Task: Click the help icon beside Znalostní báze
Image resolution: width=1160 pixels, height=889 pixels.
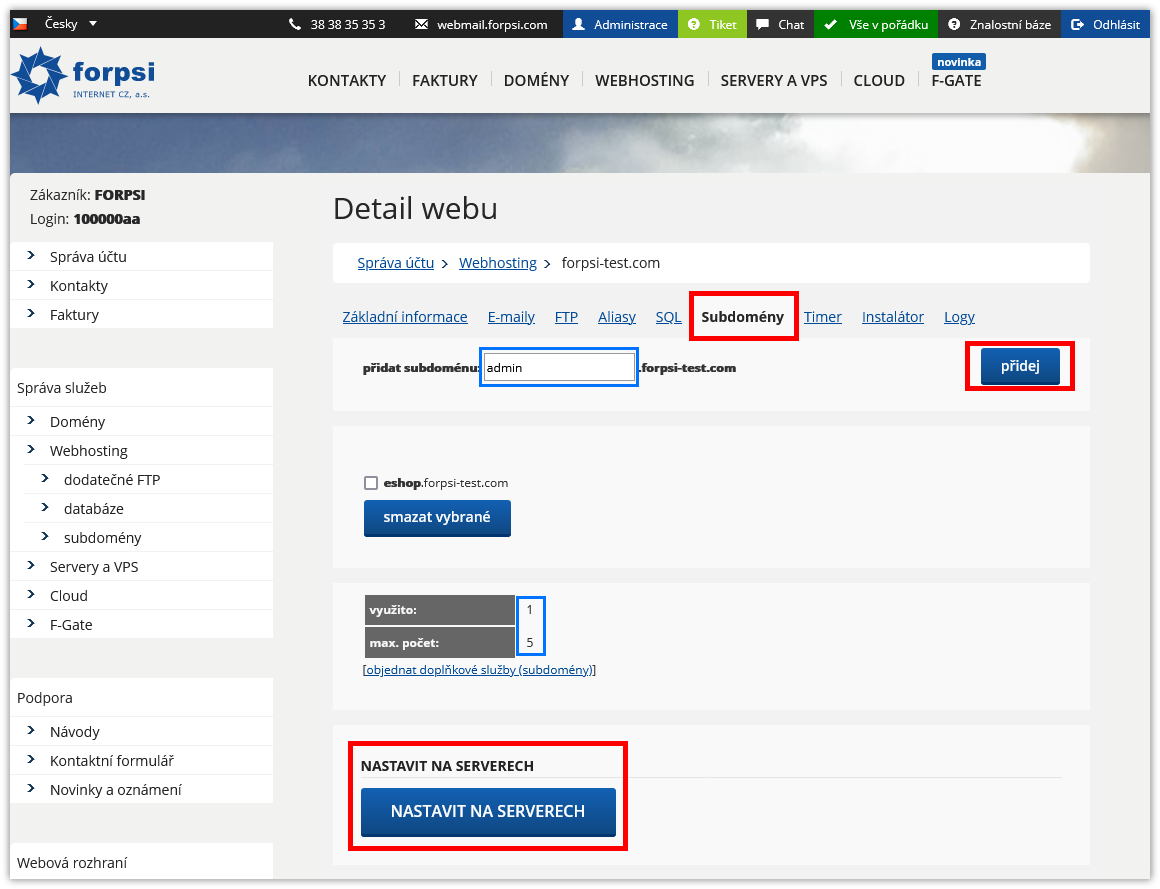Action: click(954, 24)
